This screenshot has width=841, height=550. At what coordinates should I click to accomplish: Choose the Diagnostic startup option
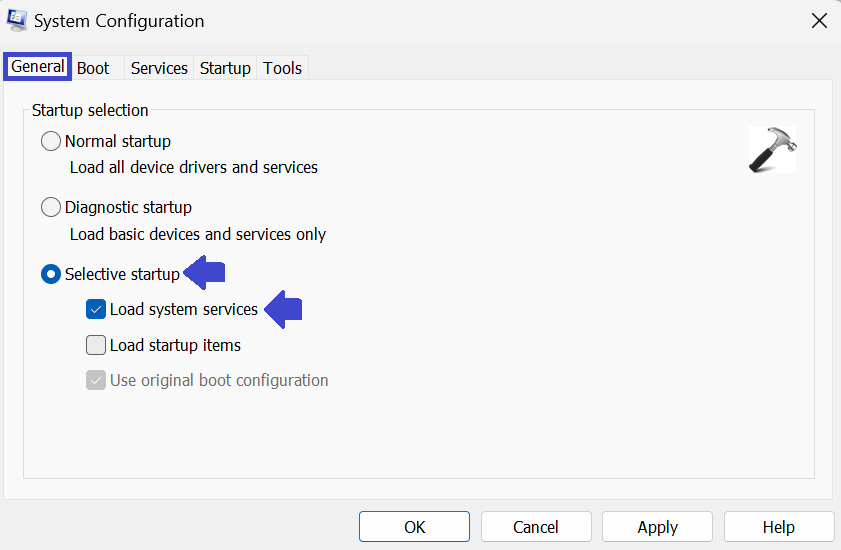[x=51, y=207]
